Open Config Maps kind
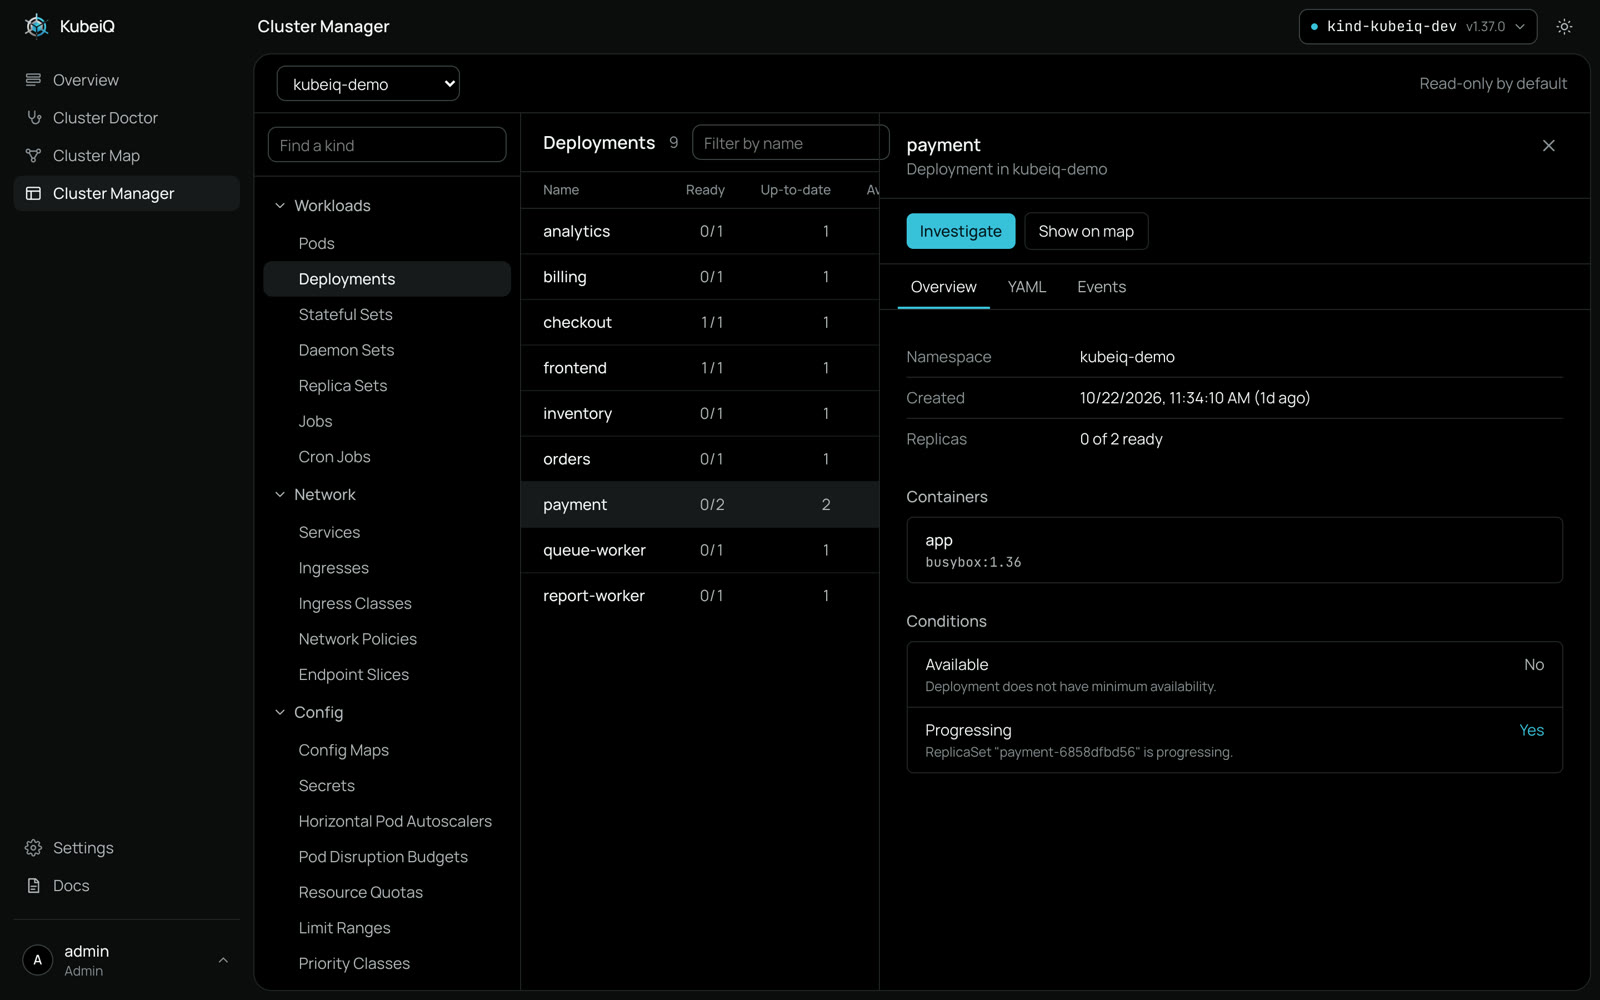Image resolution: width=1600 pixels, height=1000 pixels. click(387, 751)
